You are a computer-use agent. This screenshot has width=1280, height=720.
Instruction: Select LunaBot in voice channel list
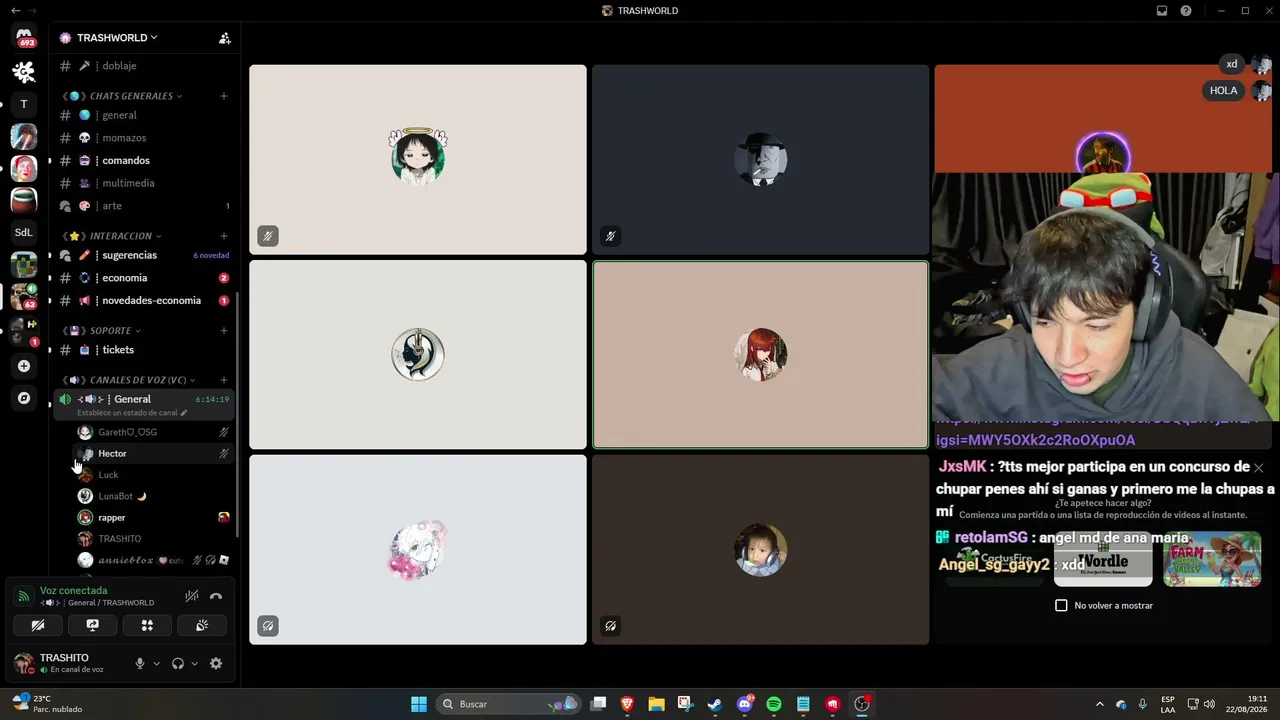pos(154,496)
